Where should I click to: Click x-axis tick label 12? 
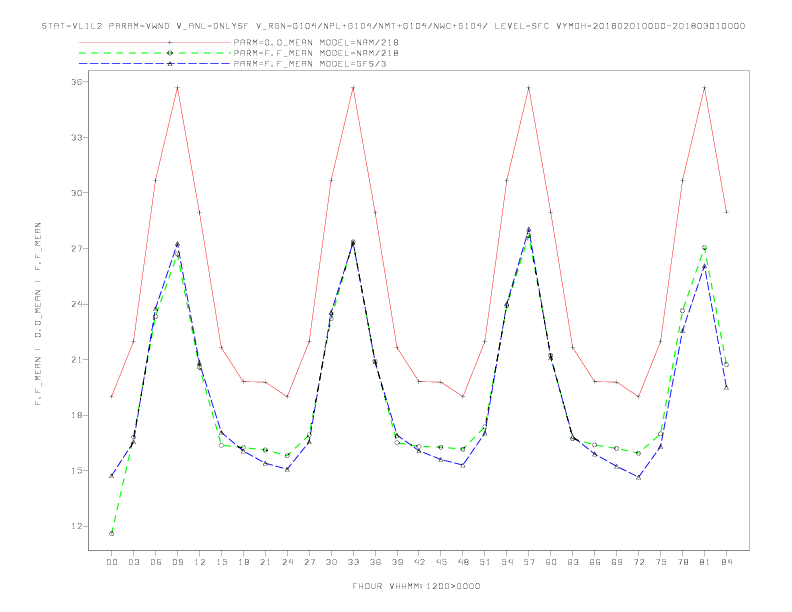point(200,562)
